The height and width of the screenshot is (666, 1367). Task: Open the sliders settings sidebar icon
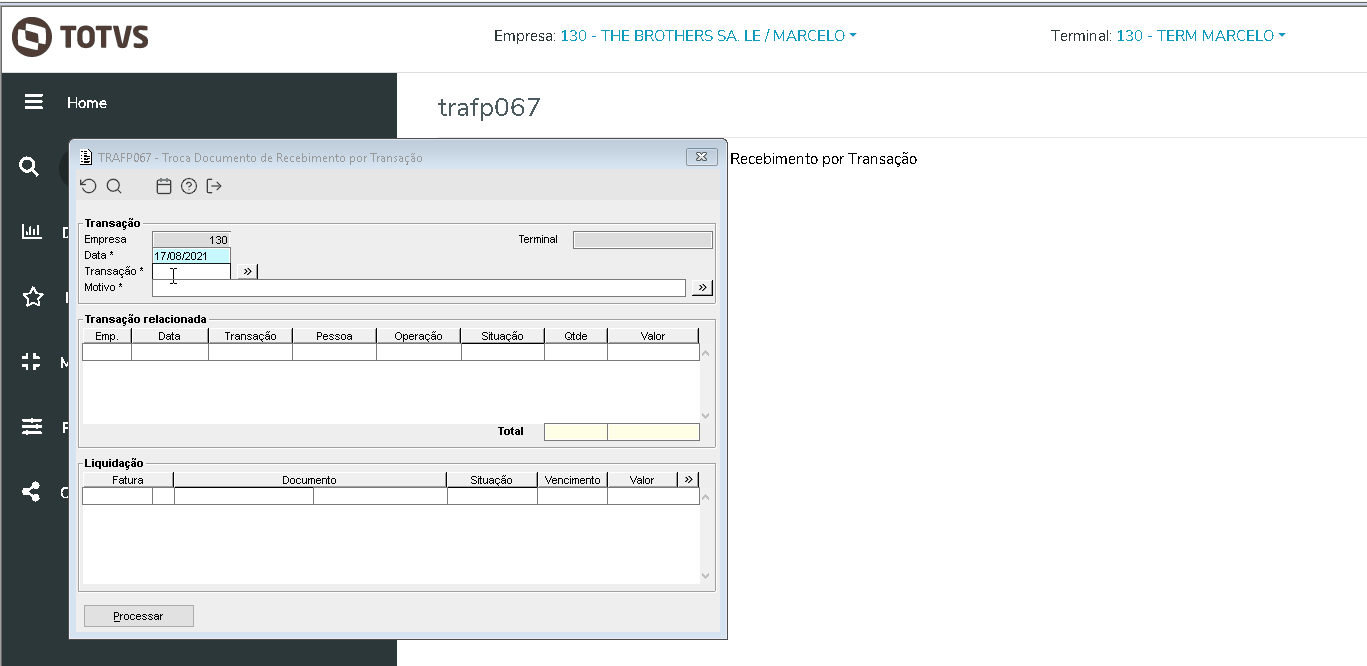(33, 427)
